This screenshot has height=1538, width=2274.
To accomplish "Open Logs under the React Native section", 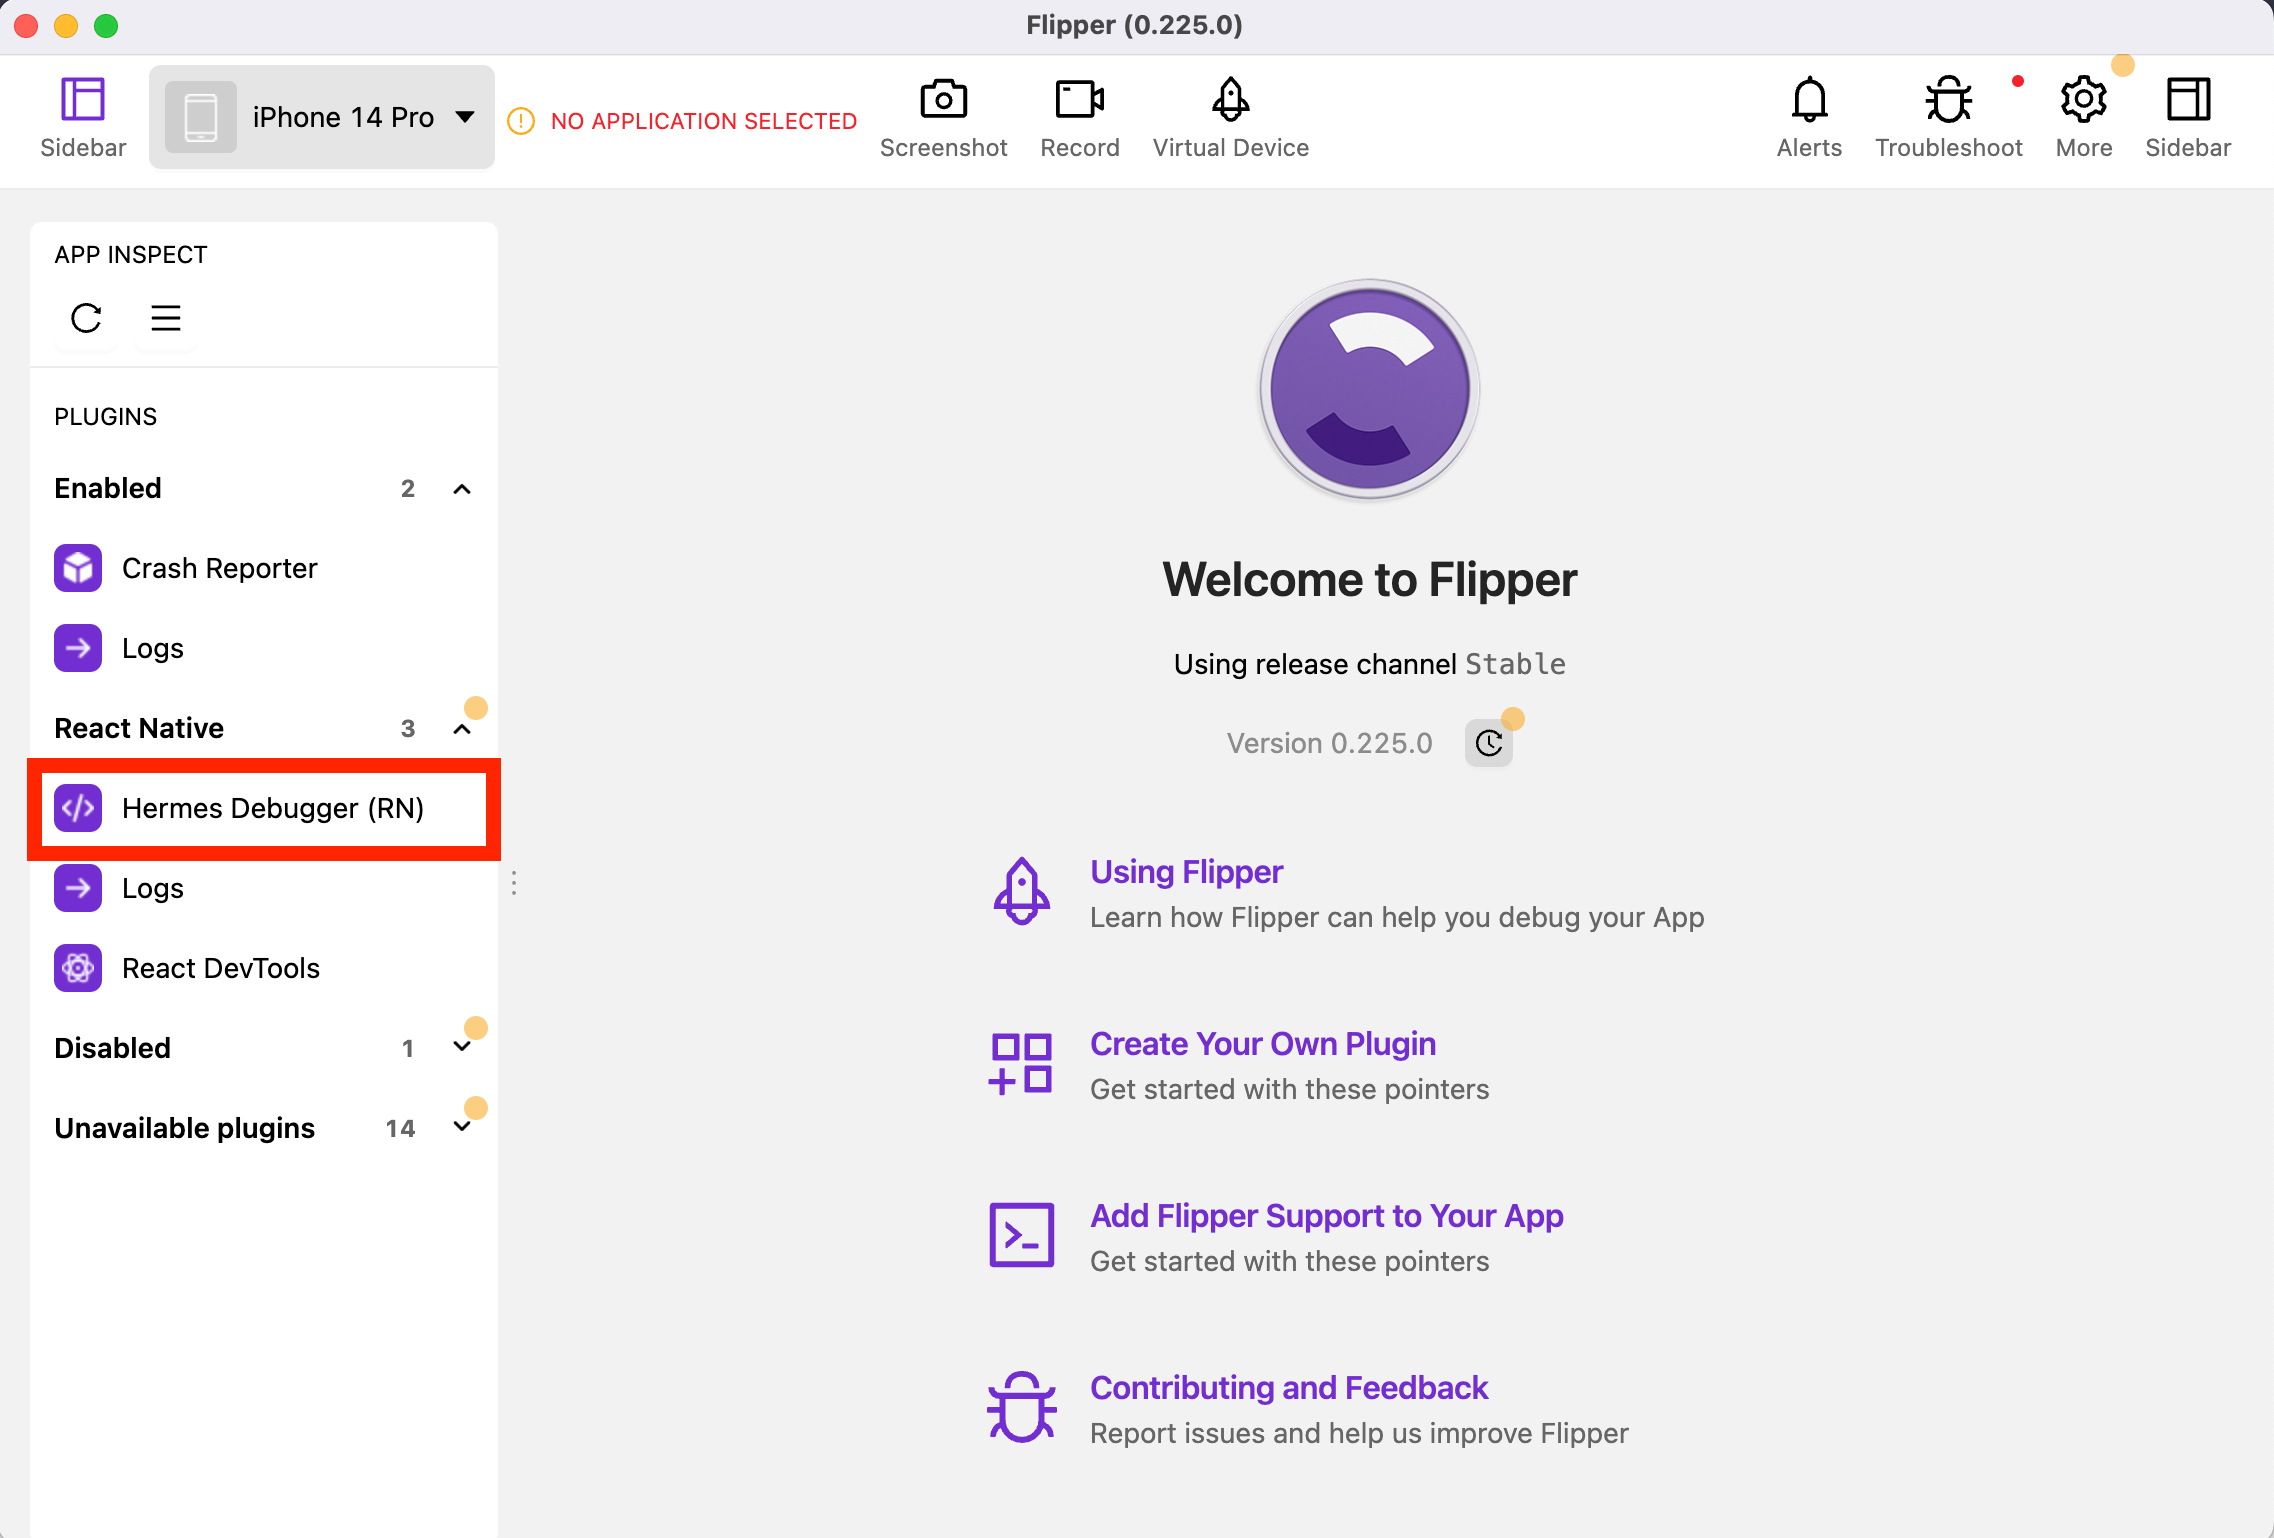I will point(262,888).
